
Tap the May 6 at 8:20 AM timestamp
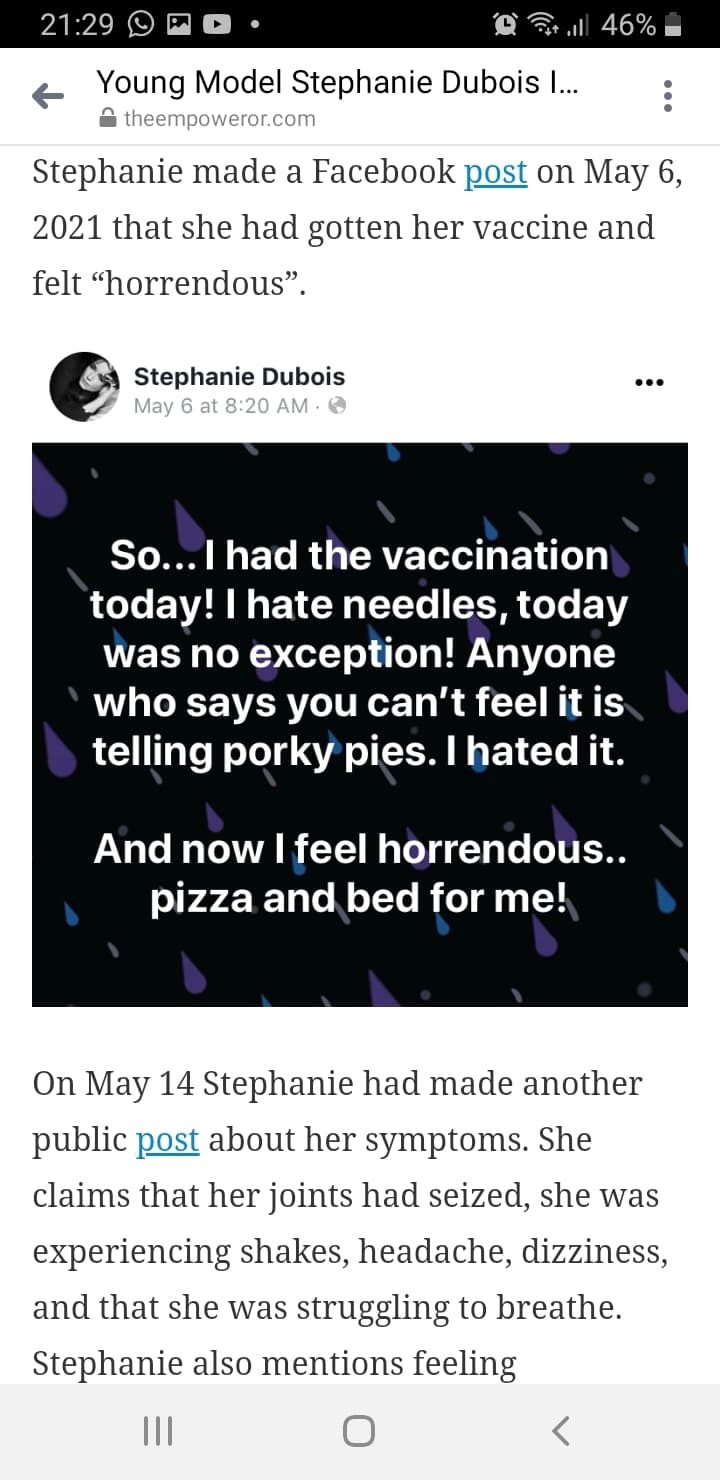221,405
